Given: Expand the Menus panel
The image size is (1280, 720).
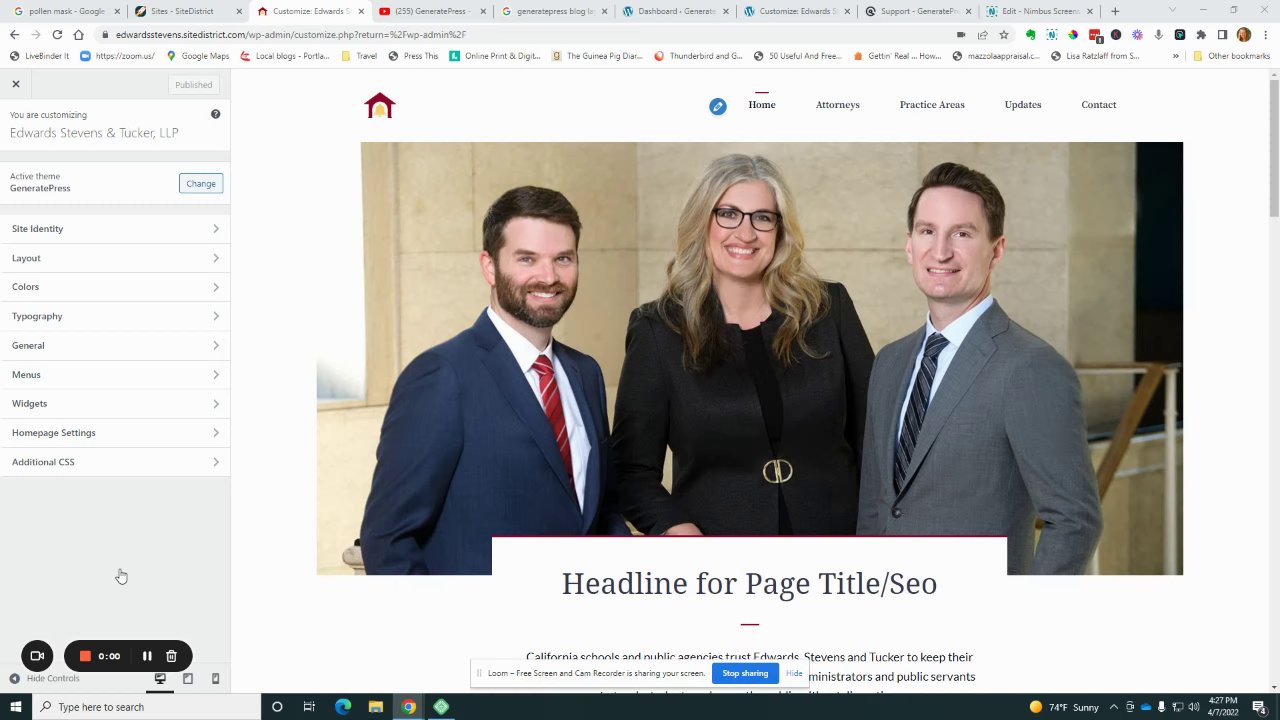Looking at the screenshot, I should (115, 374).
